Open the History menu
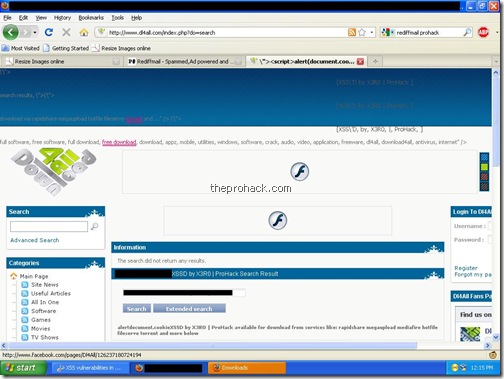 coord(62,18)
